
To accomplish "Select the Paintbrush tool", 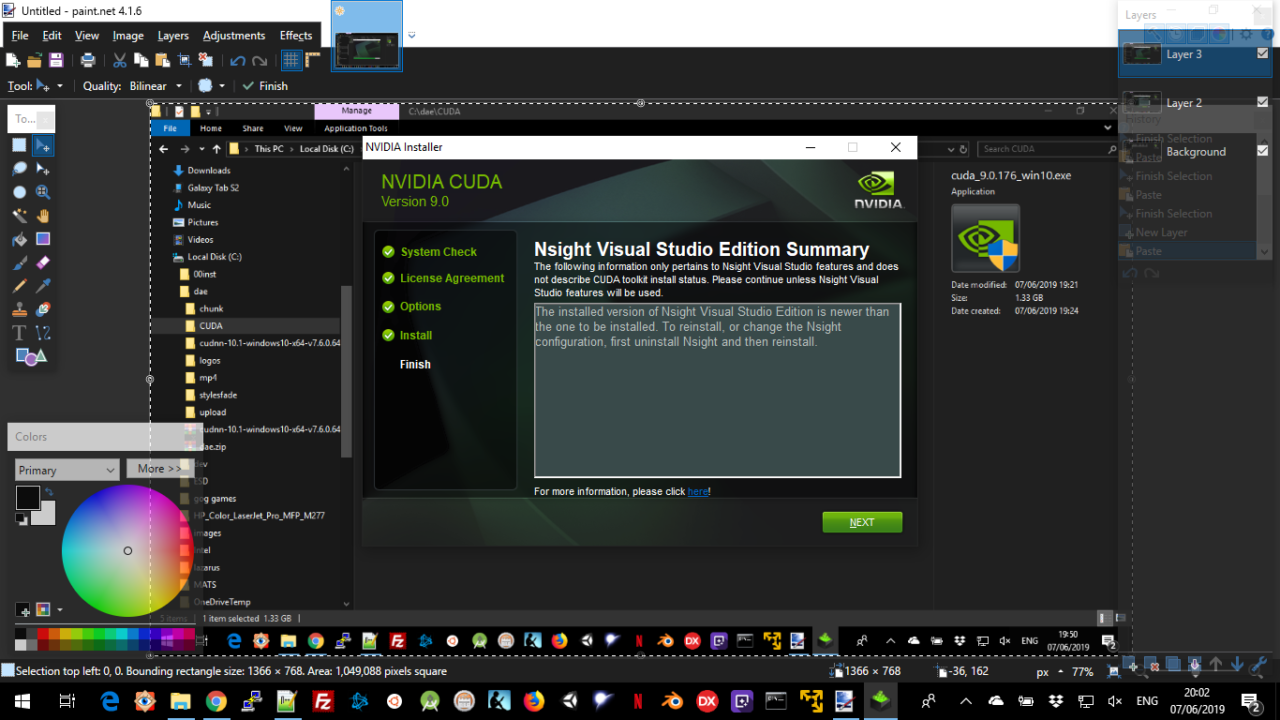I will coord(19,263).
